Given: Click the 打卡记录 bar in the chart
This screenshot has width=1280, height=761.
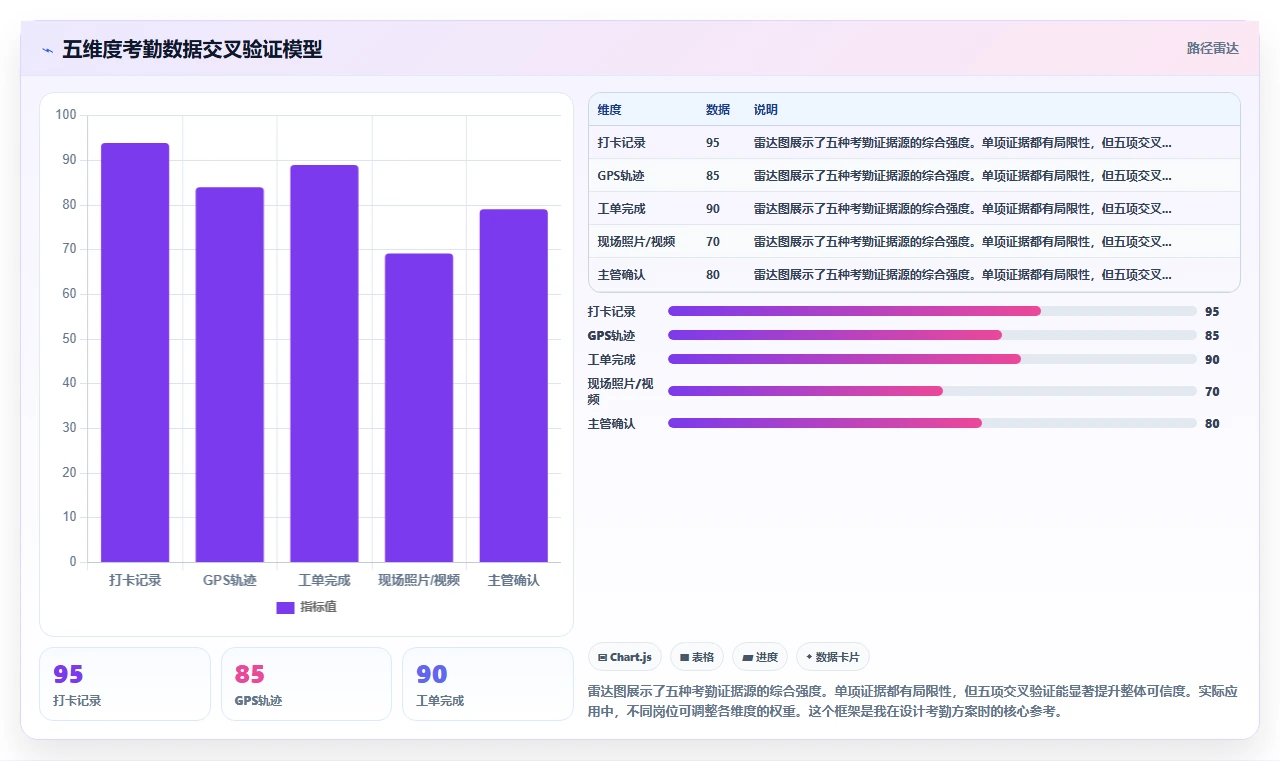Looking at the screenshot, I should (x=135, y=352).
